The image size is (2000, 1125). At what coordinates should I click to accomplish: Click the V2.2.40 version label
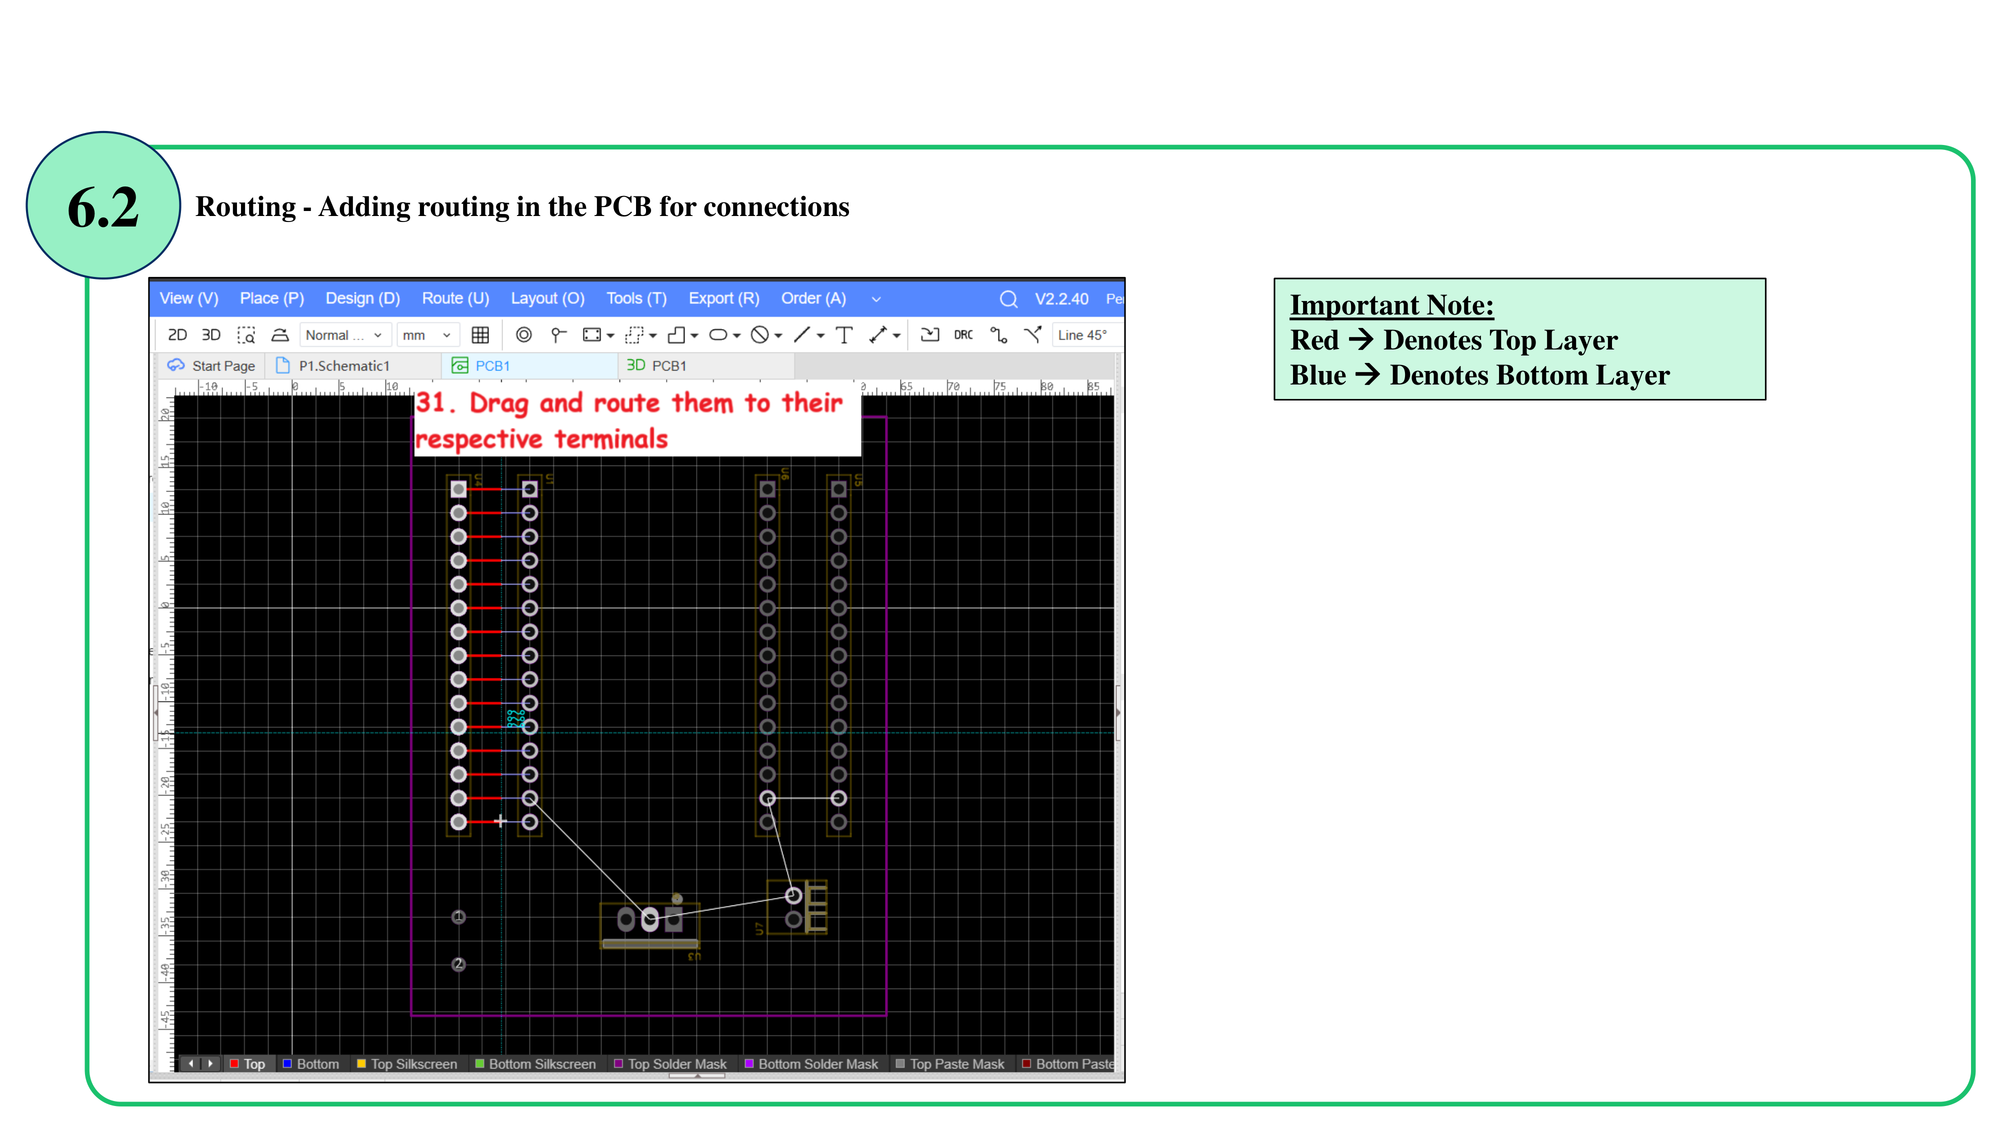click(1061, 299)
